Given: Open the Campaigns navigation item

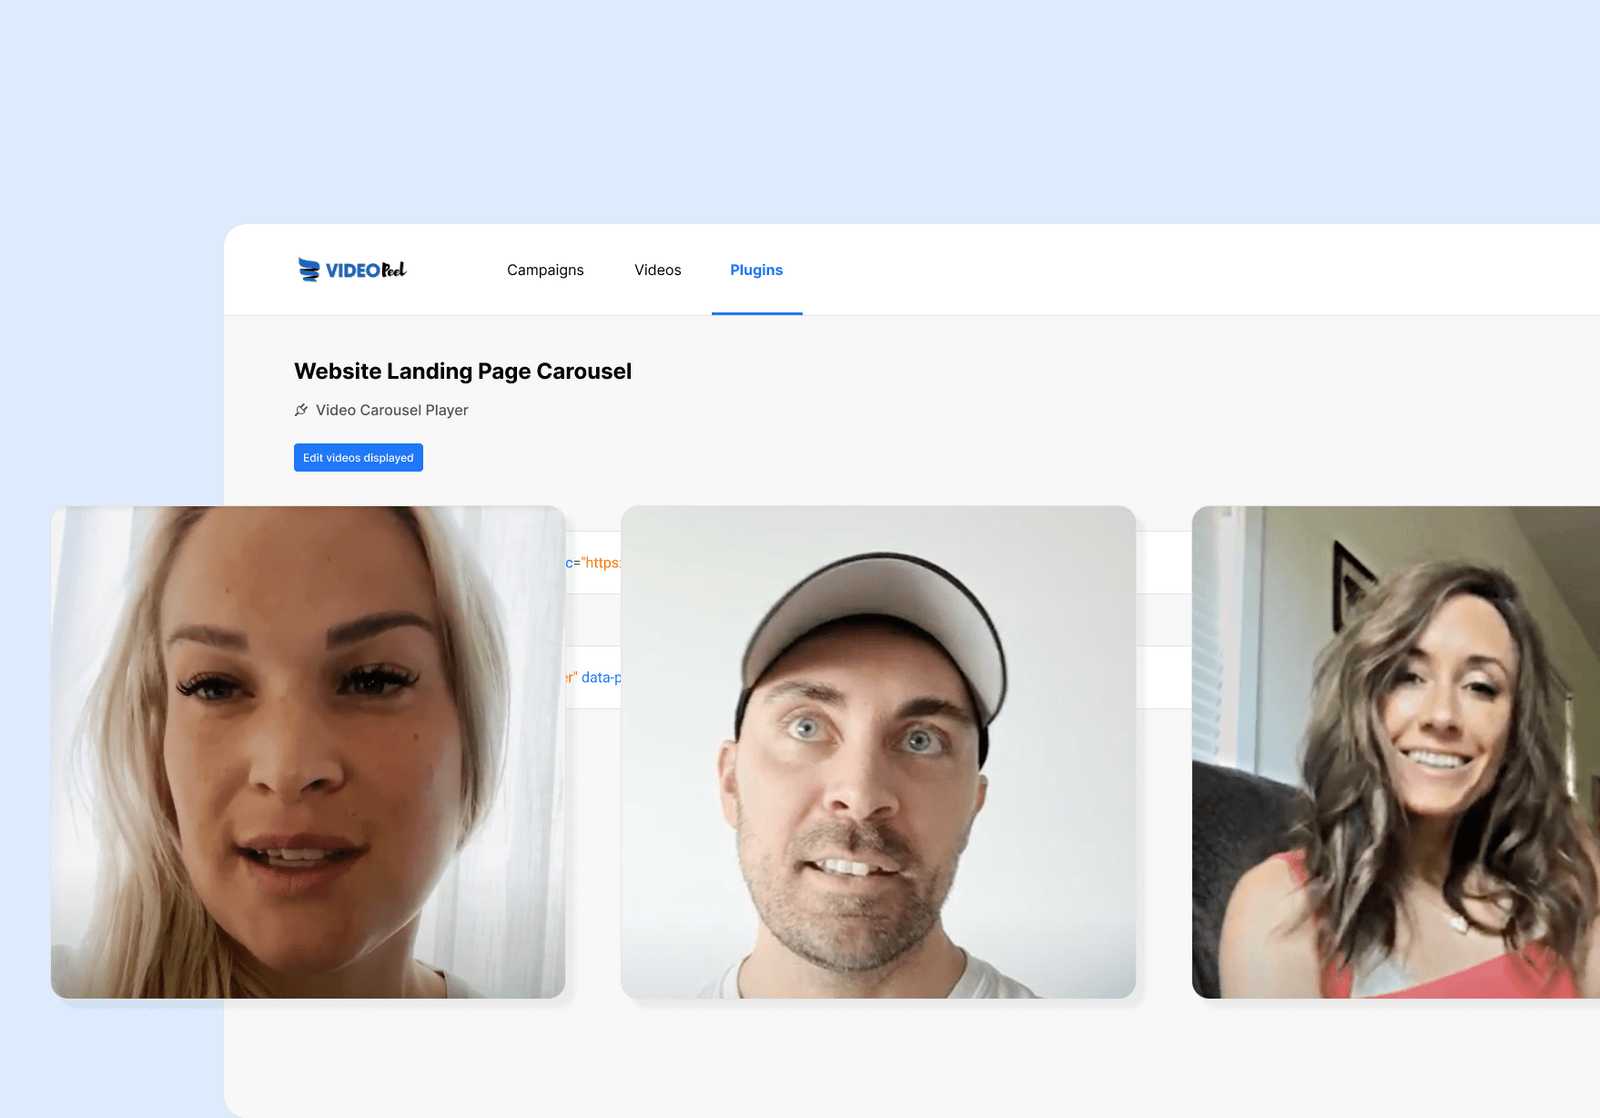Looking at the screenshot, I should tap(545, 270).
